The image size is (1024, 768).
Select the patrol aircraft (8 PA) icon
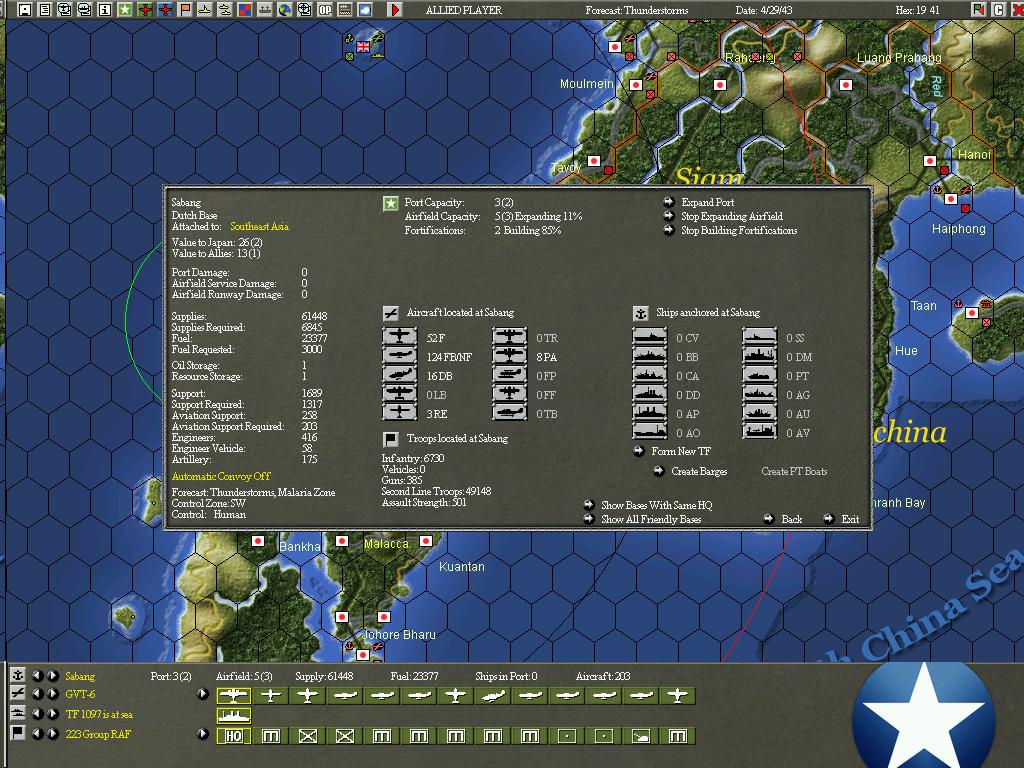pos(509,356)
